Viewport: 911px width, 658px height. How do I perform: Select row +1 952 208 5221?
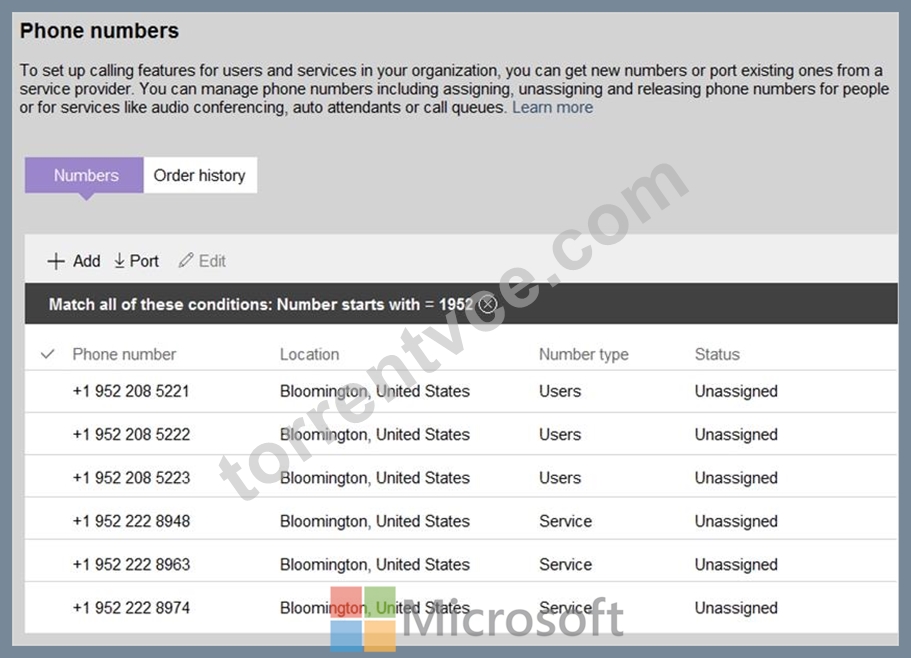(461, 391)
